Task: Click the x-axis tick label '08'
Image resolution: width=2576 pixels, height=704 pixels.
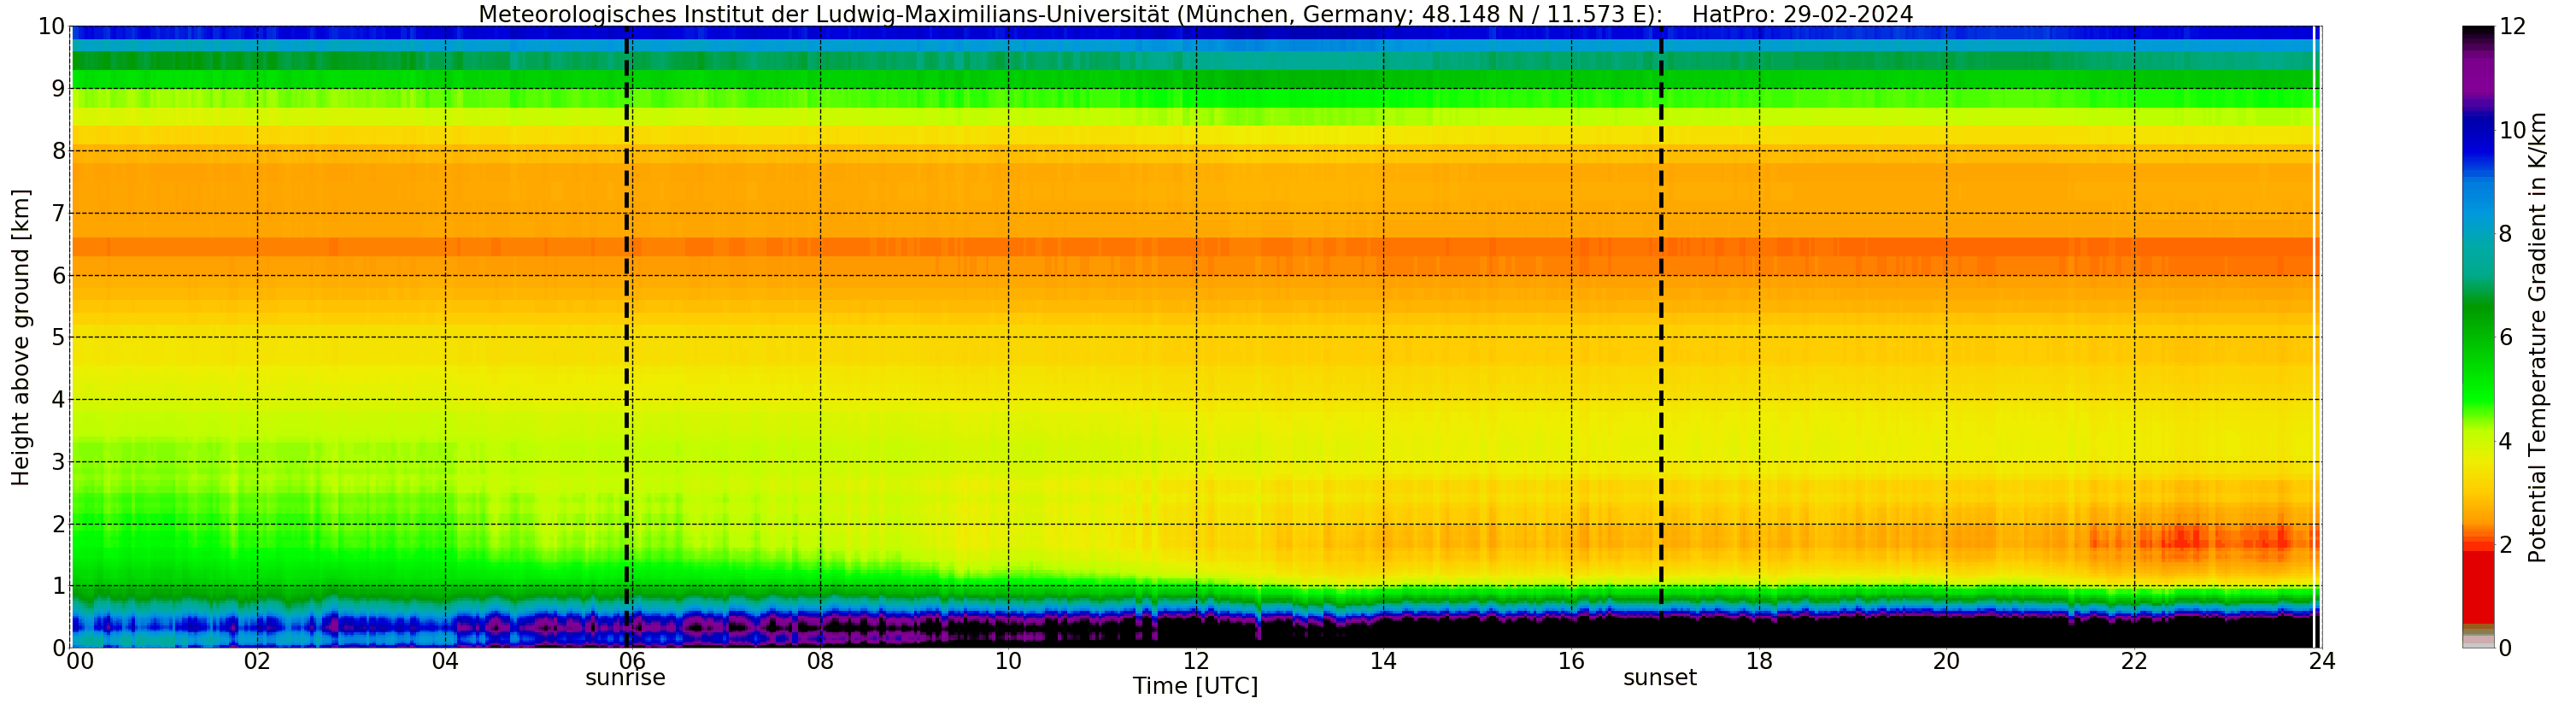Action: [x=820, y=661]
